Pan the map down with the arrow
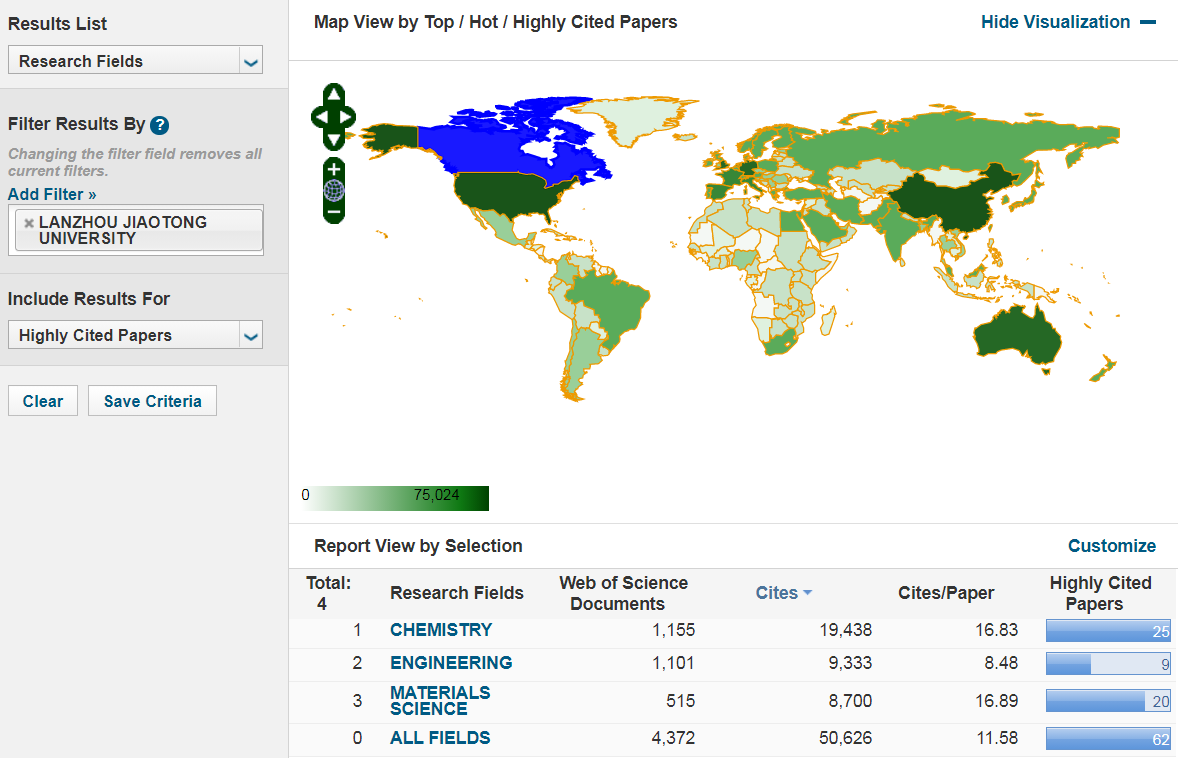Image resolution: width=1178 pixels, height=758 pixels. coord(334,140)
